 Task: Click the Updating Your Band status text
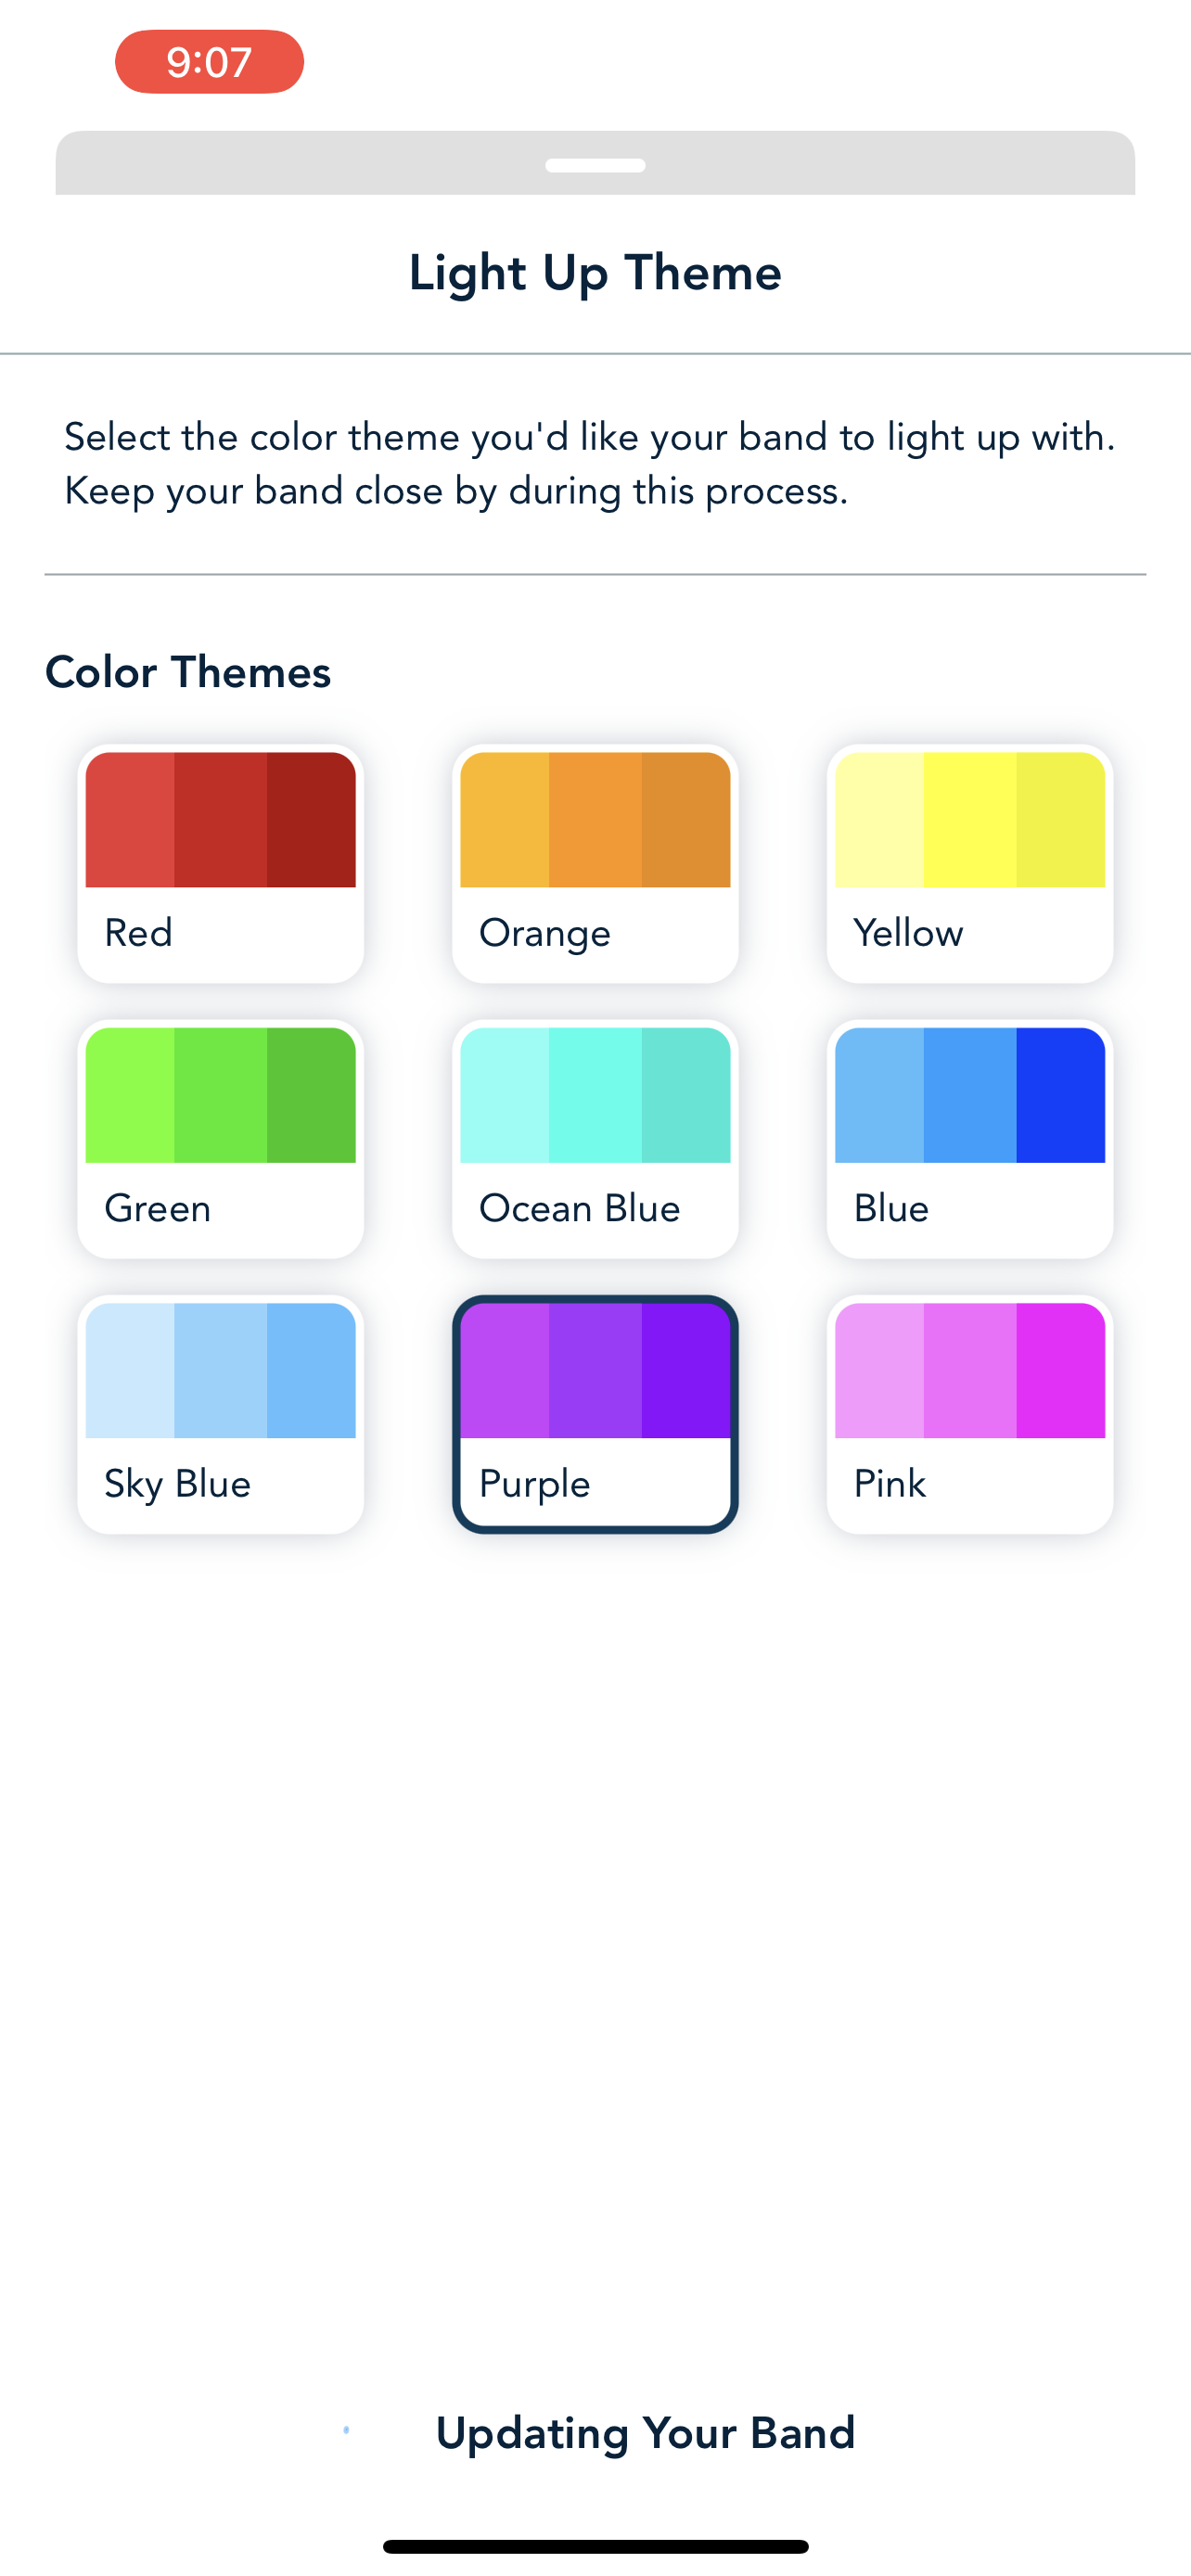point(645,2432)
